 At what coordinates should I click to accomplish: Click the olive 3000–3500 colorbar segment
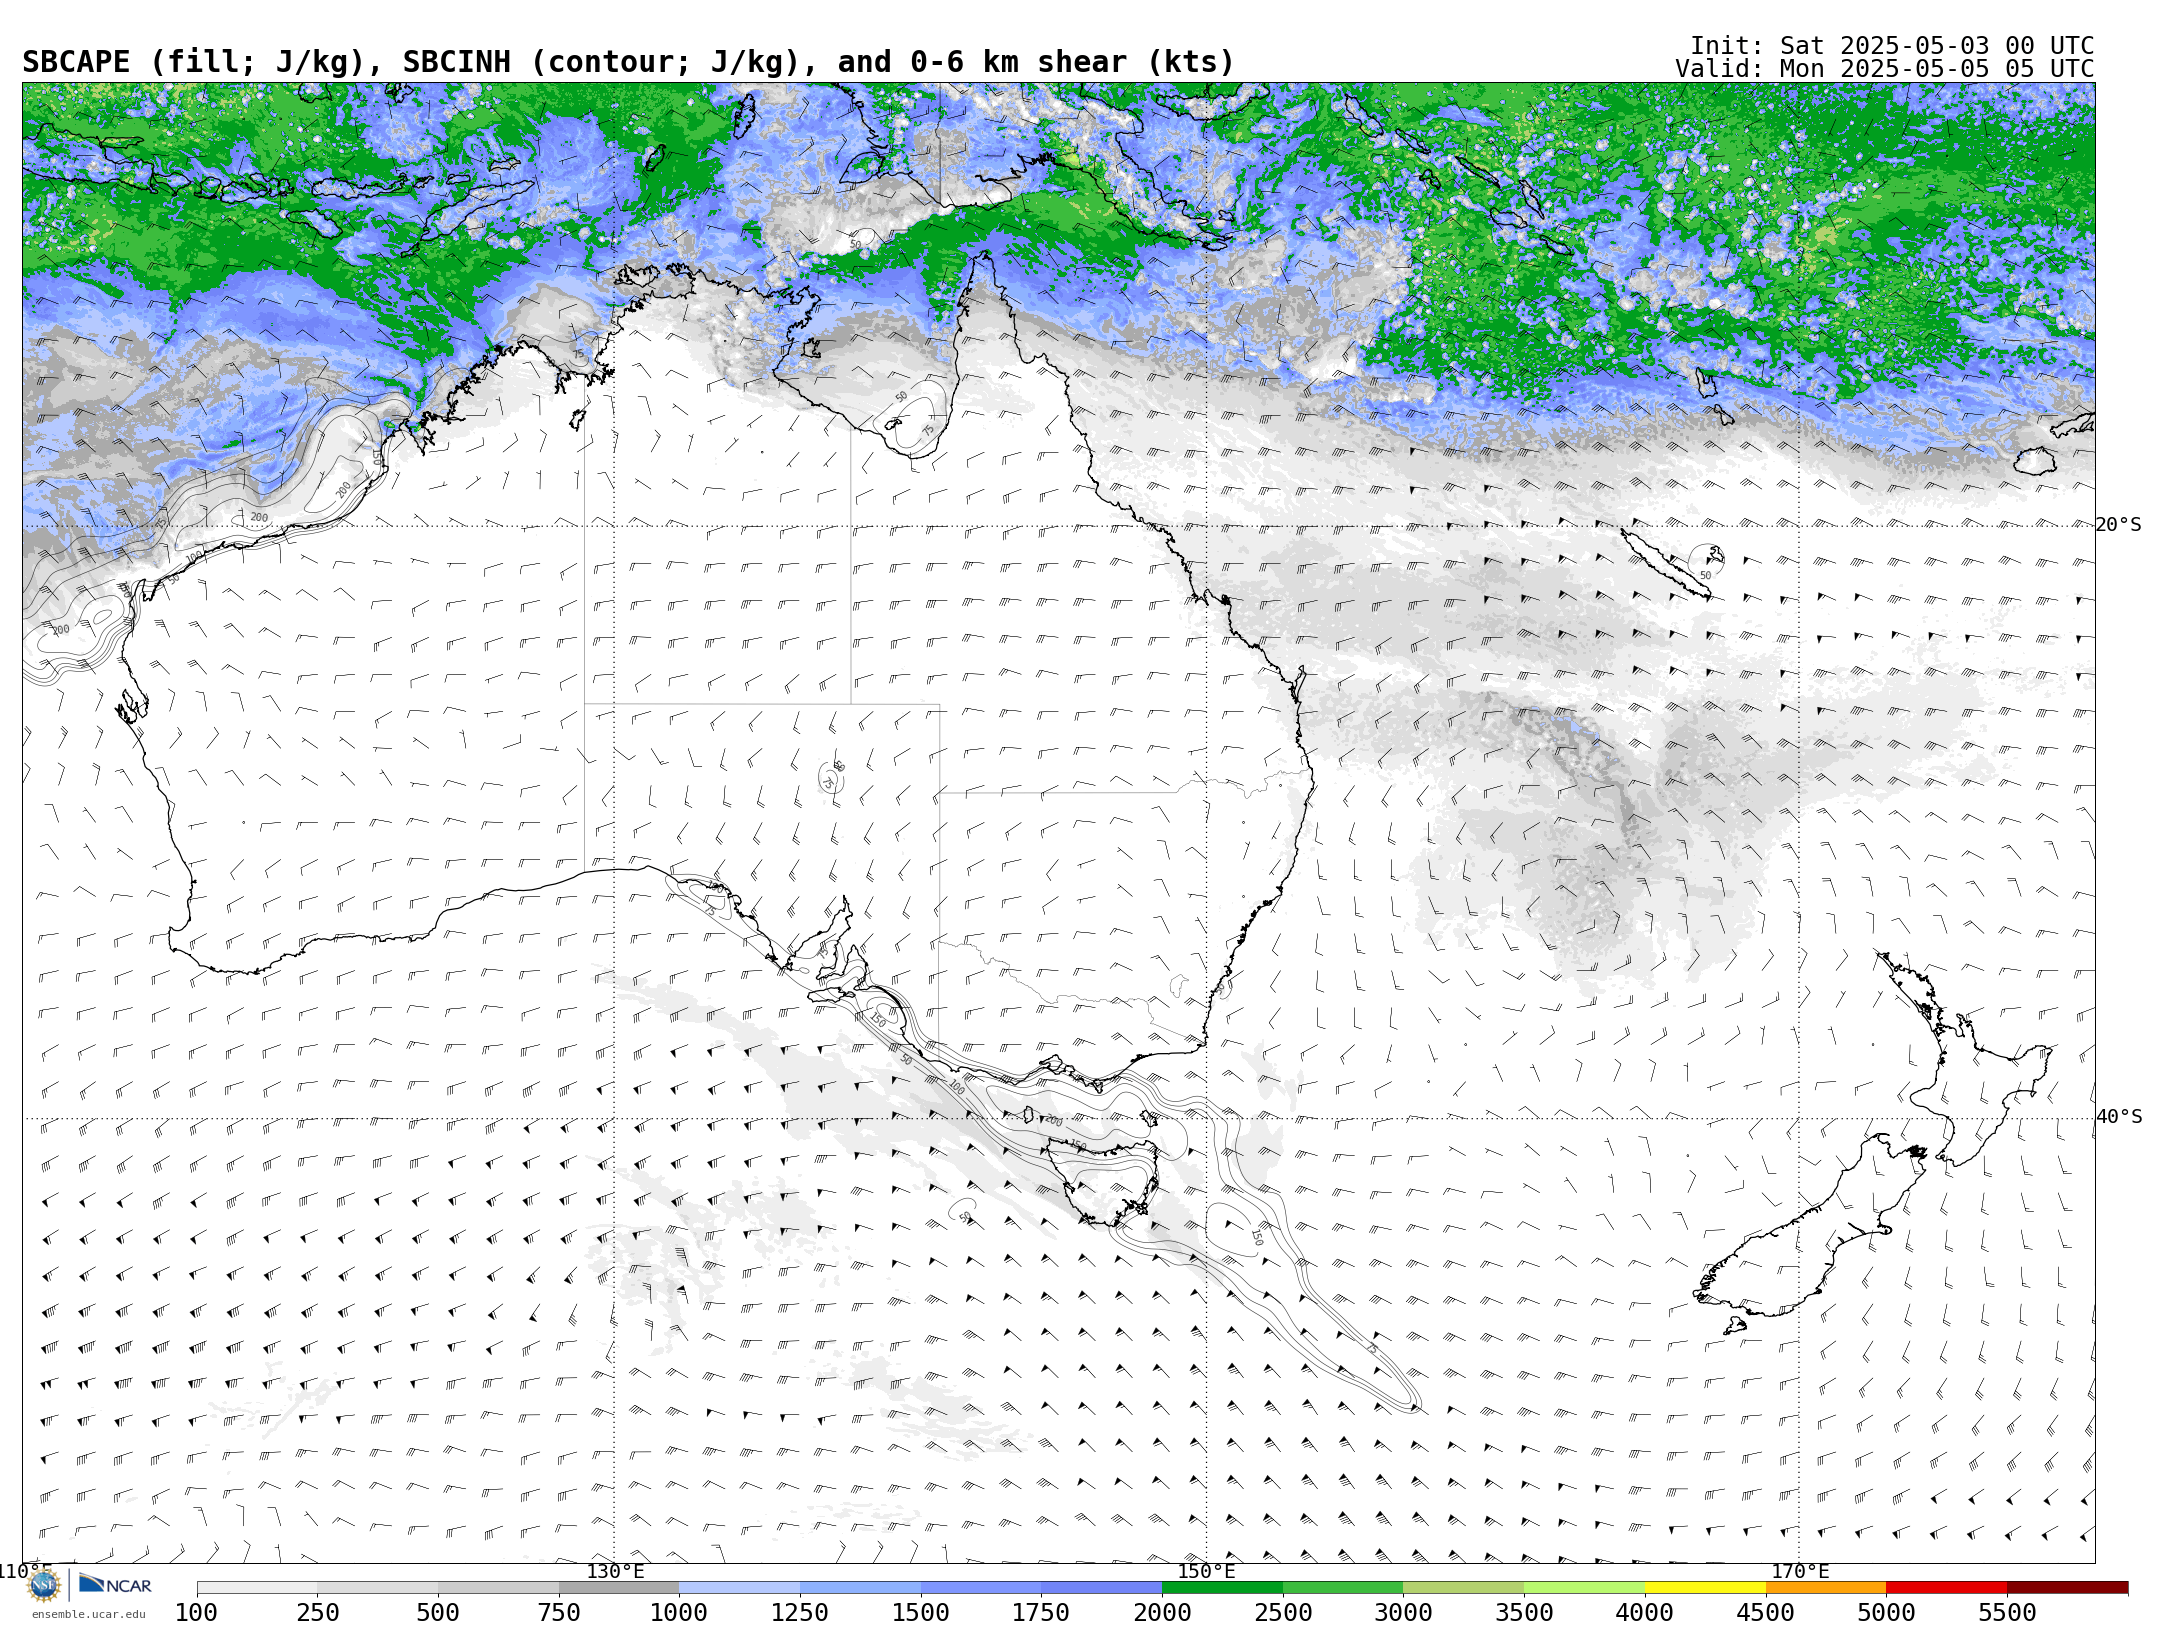click(x=1464, y=1588)
